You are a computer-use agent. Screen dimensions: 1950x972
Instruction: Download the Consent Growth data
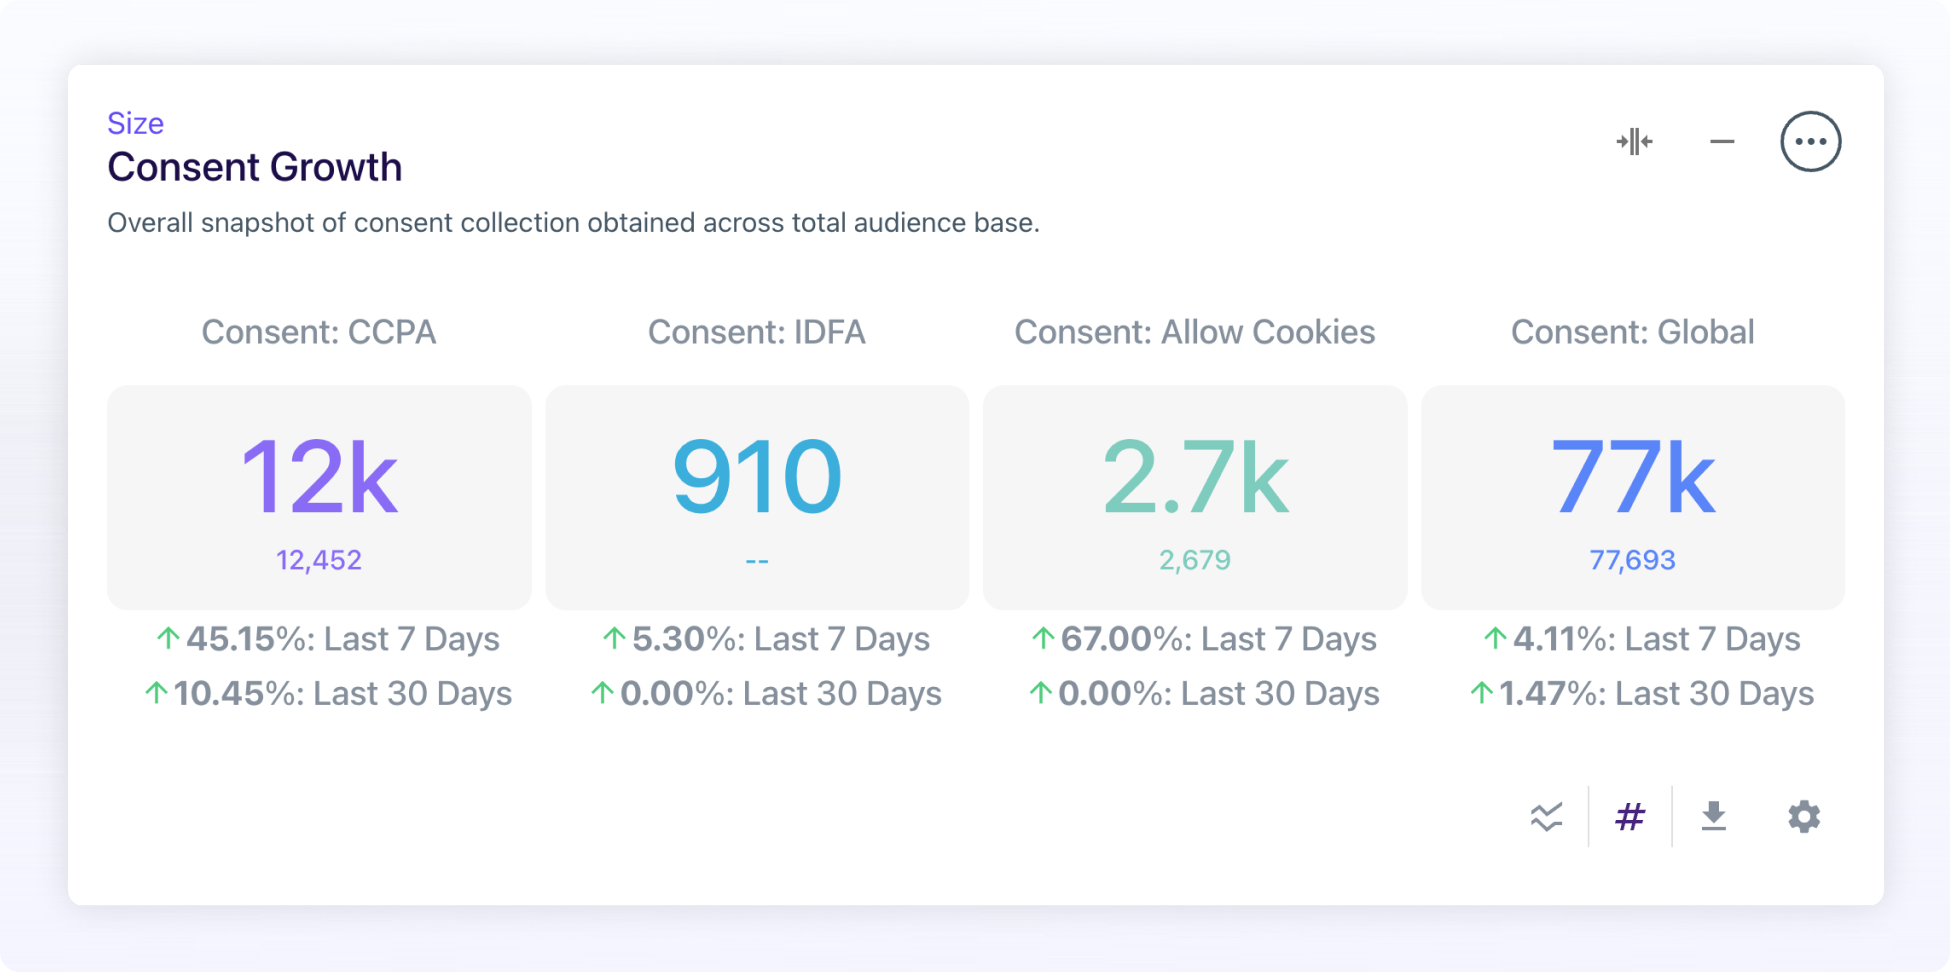click(x=1714, y=817)
